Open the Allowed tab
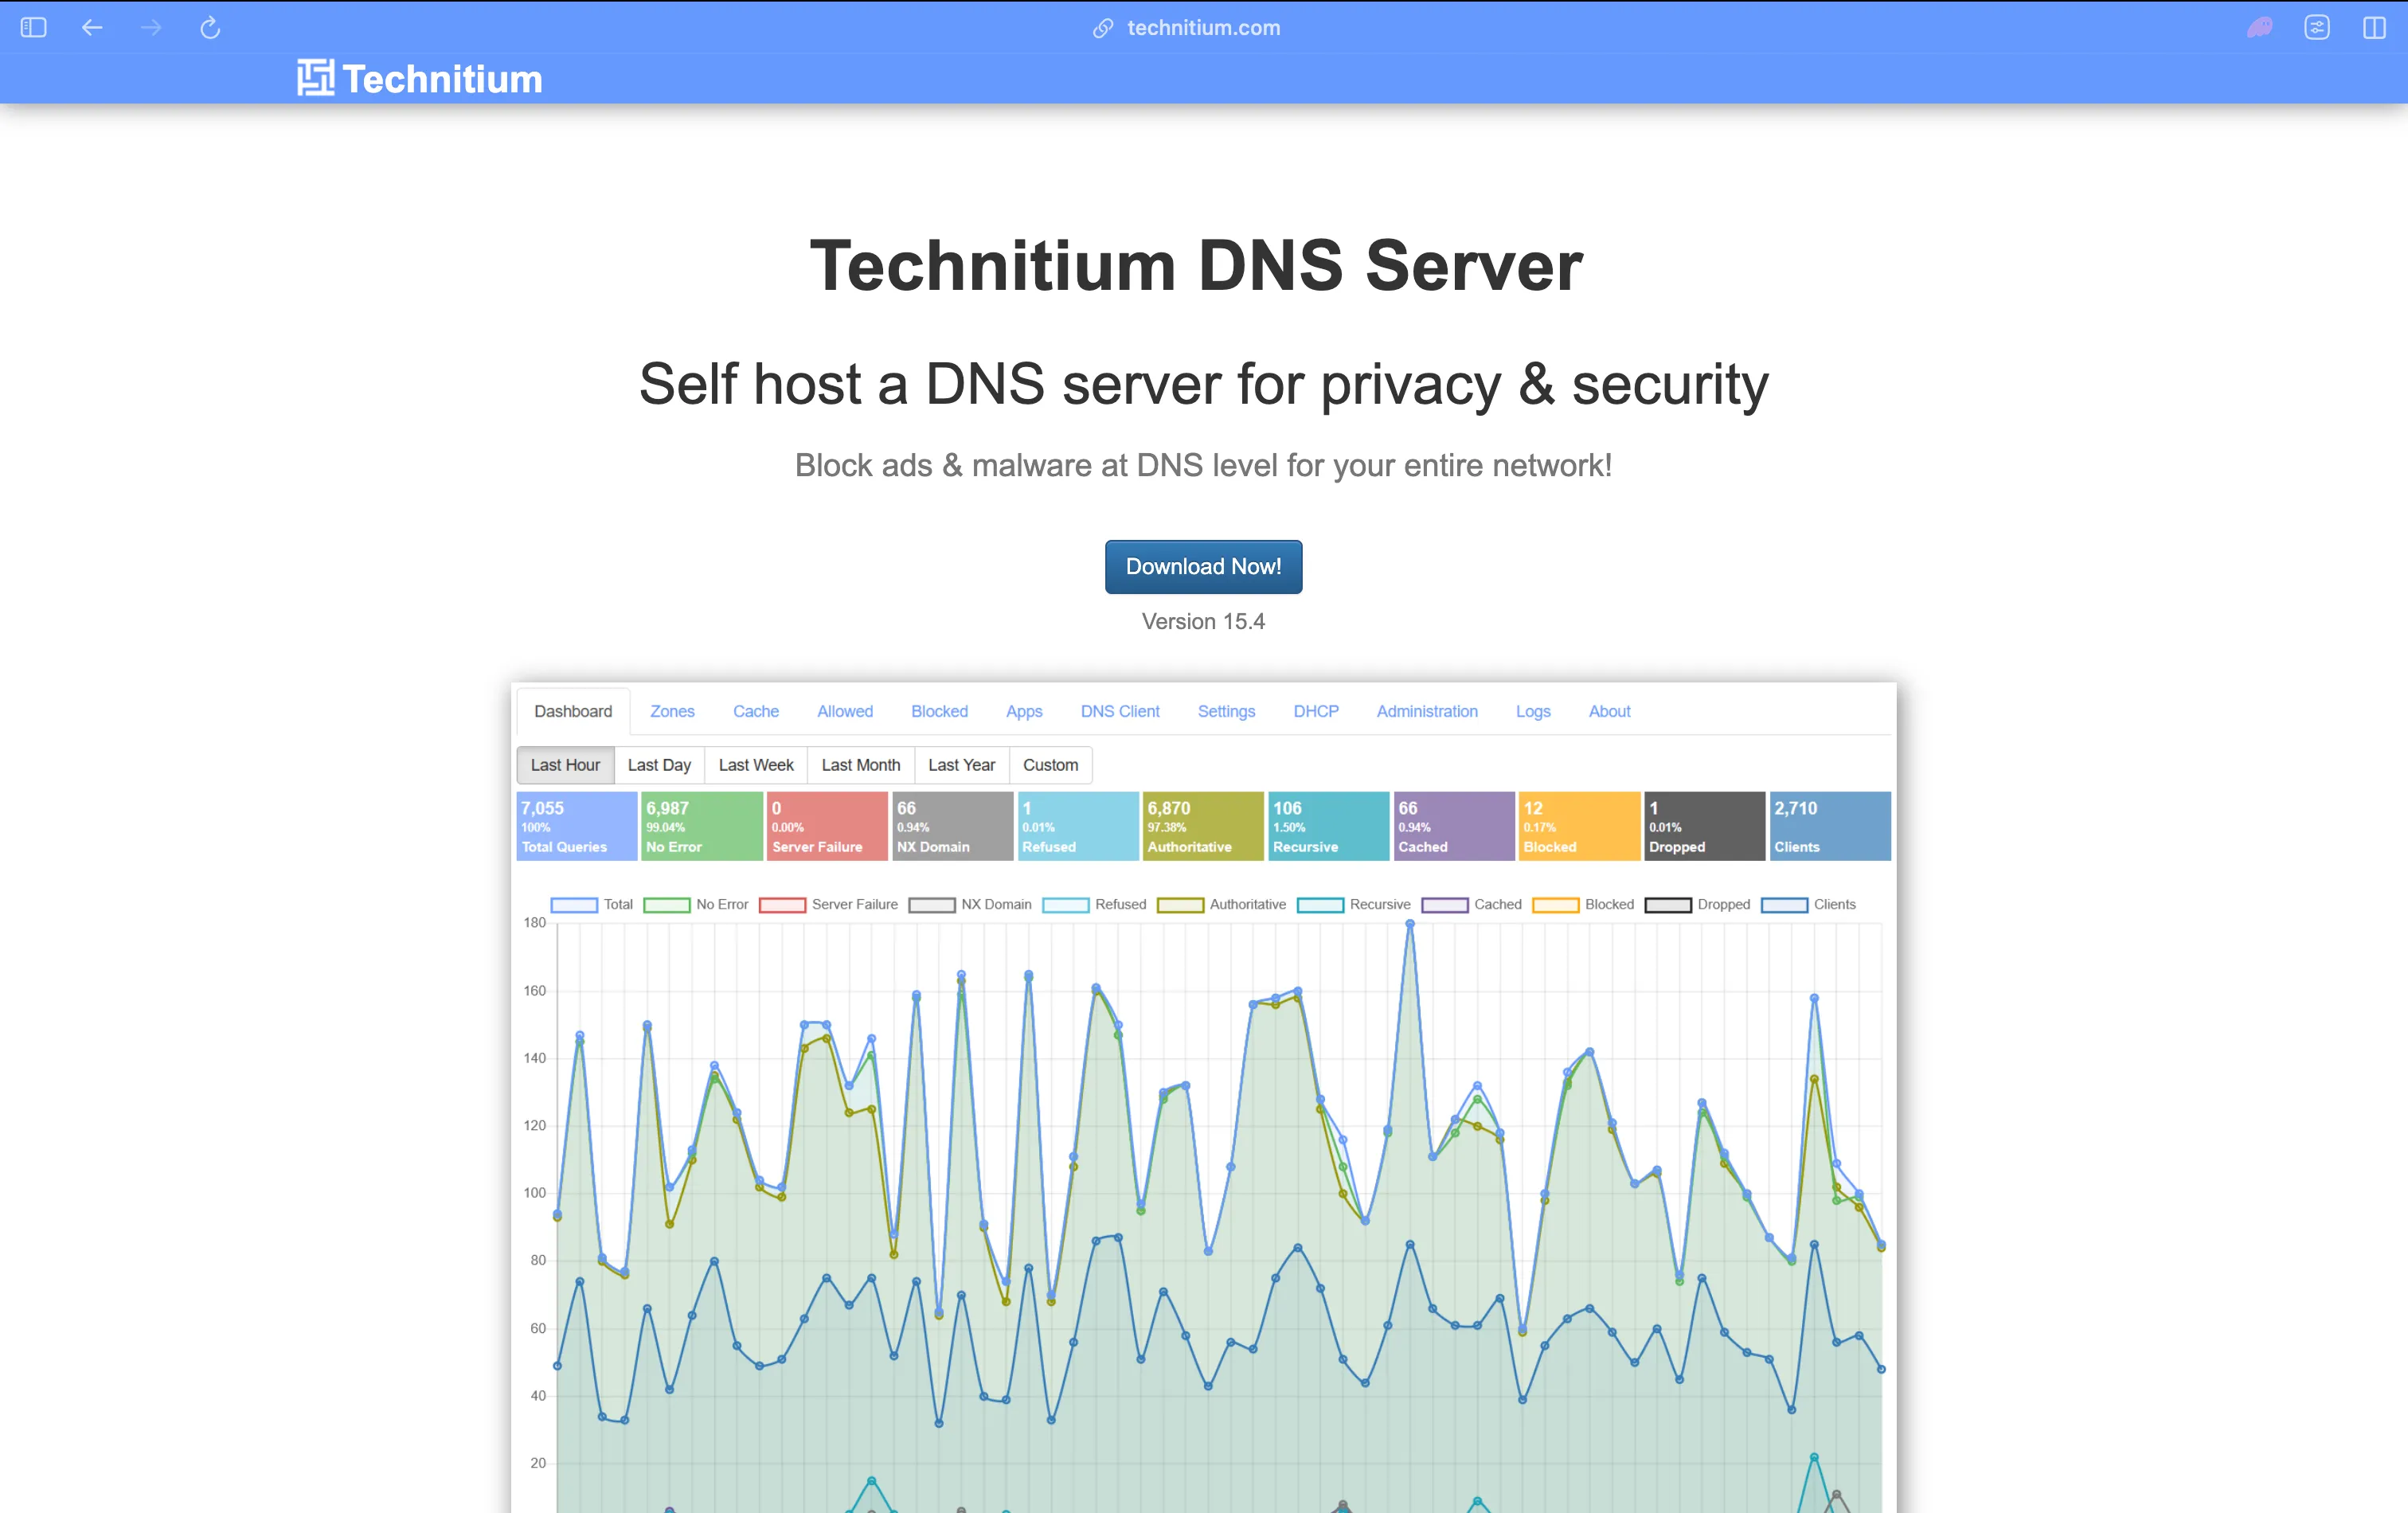 click(x=845, y=711)
